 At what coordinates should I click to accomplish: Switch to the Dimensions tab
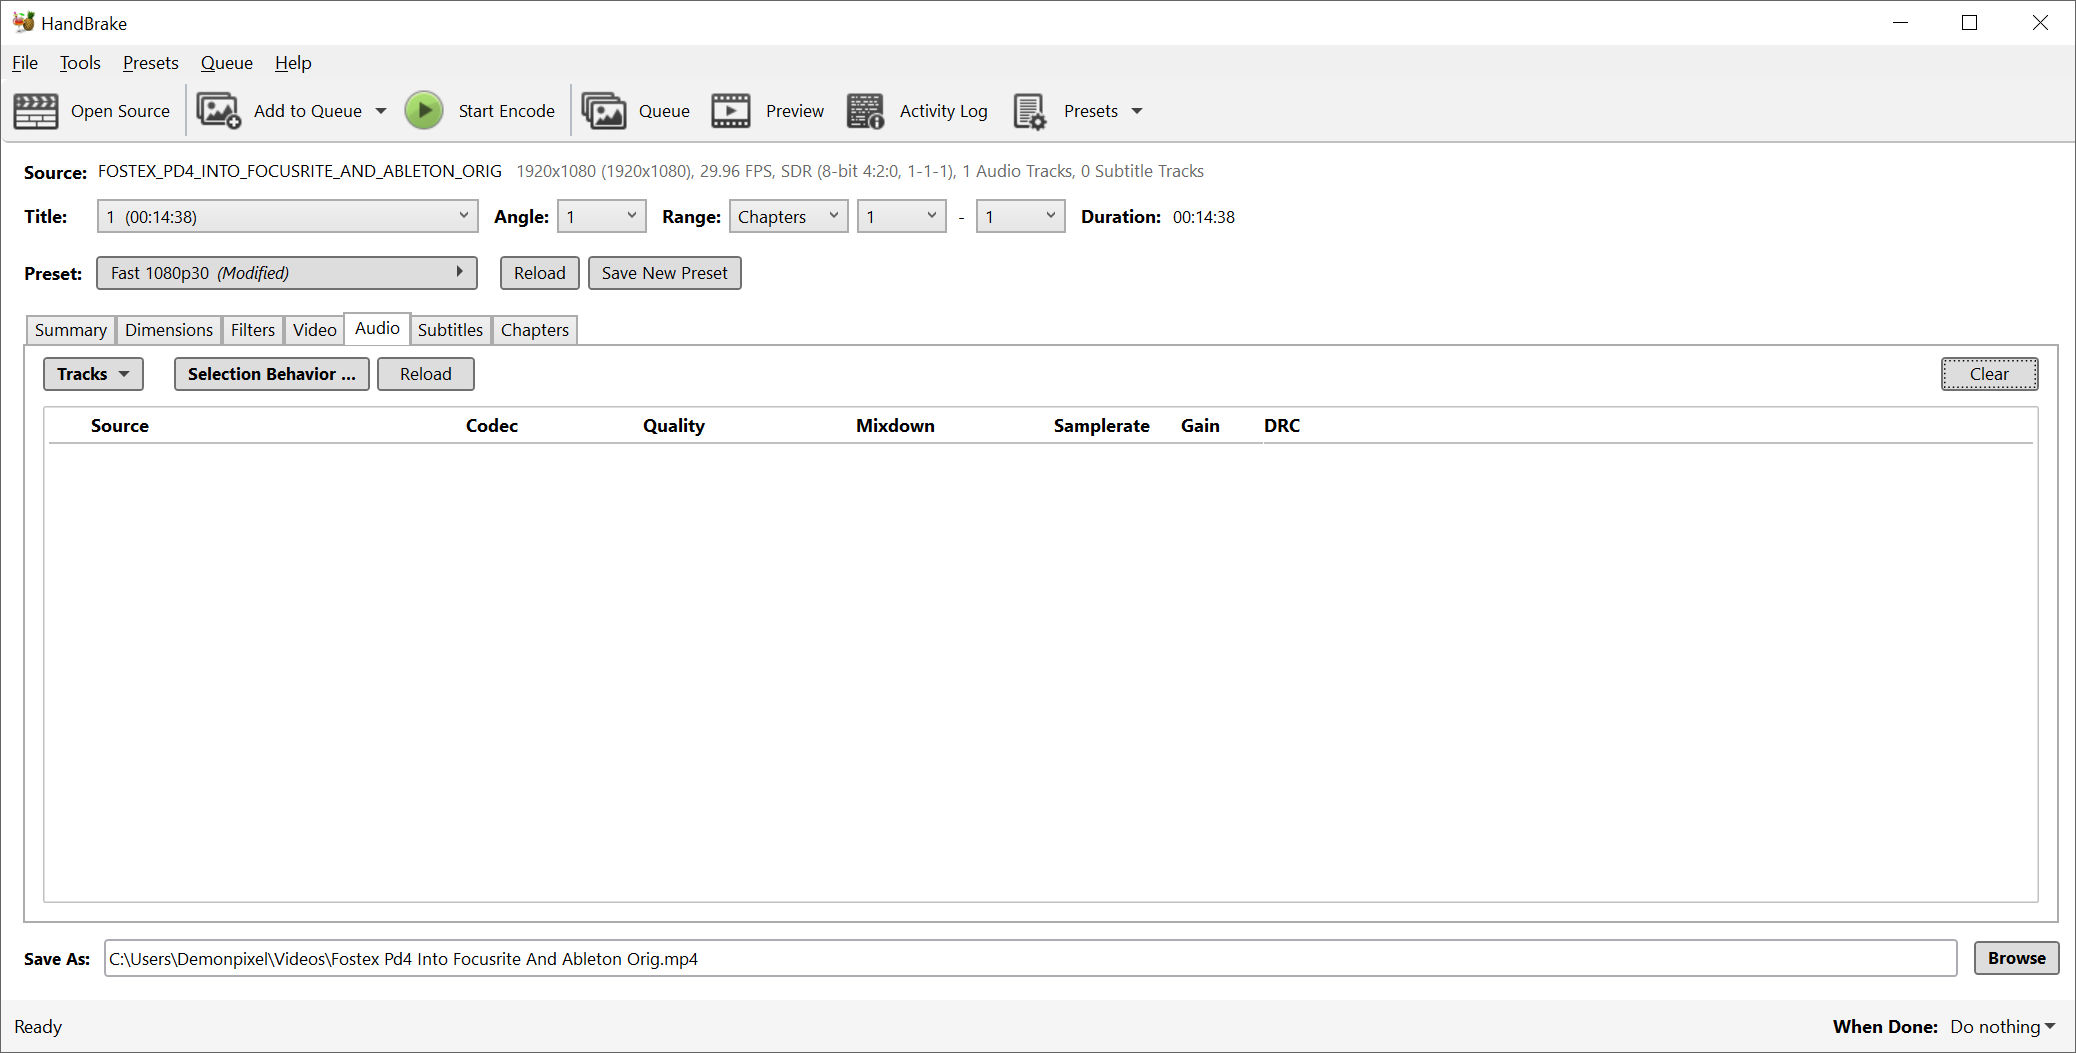pyautogui.click(x=169, y=330)
